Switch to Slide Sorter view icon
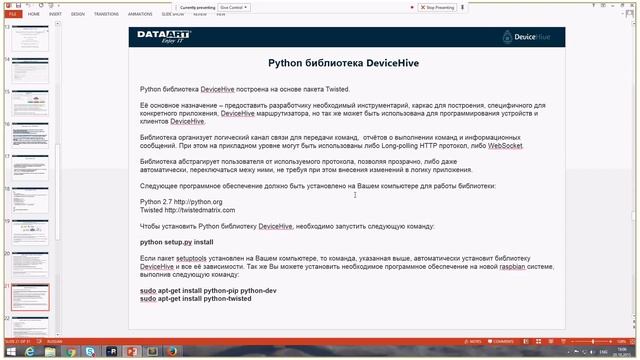 tap(538, 341)
